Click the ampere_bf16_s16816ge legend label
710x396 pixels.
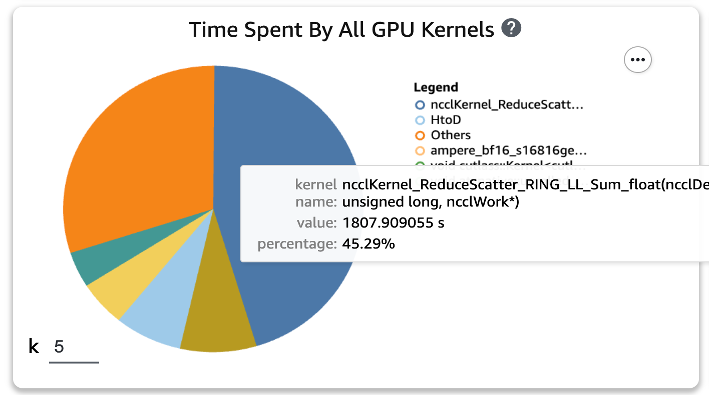(x=508, y=150)
